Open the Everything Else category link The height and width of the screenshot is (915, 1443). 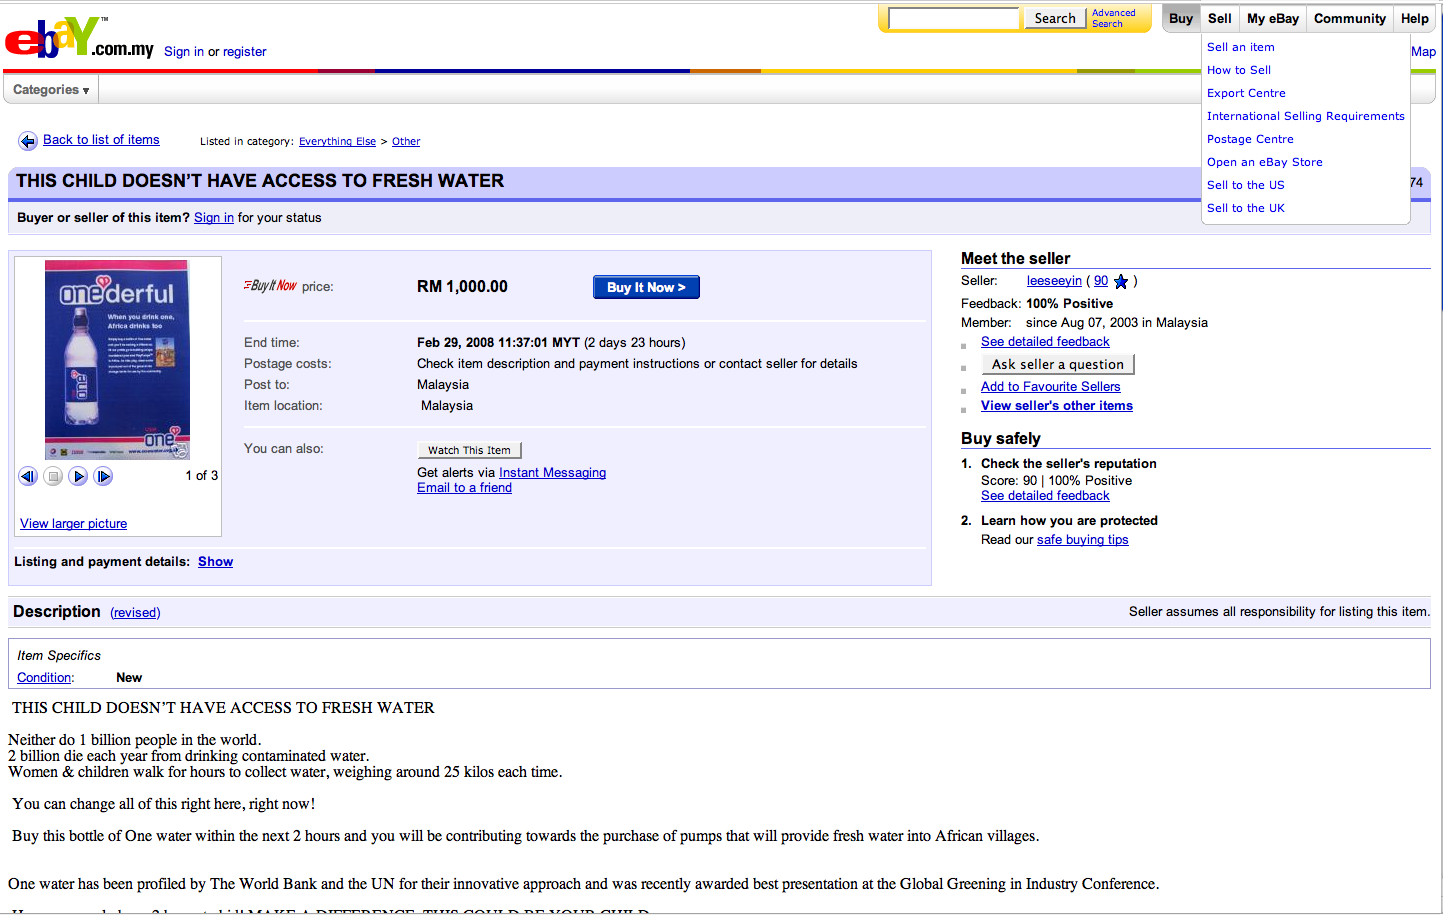point(337,142)
